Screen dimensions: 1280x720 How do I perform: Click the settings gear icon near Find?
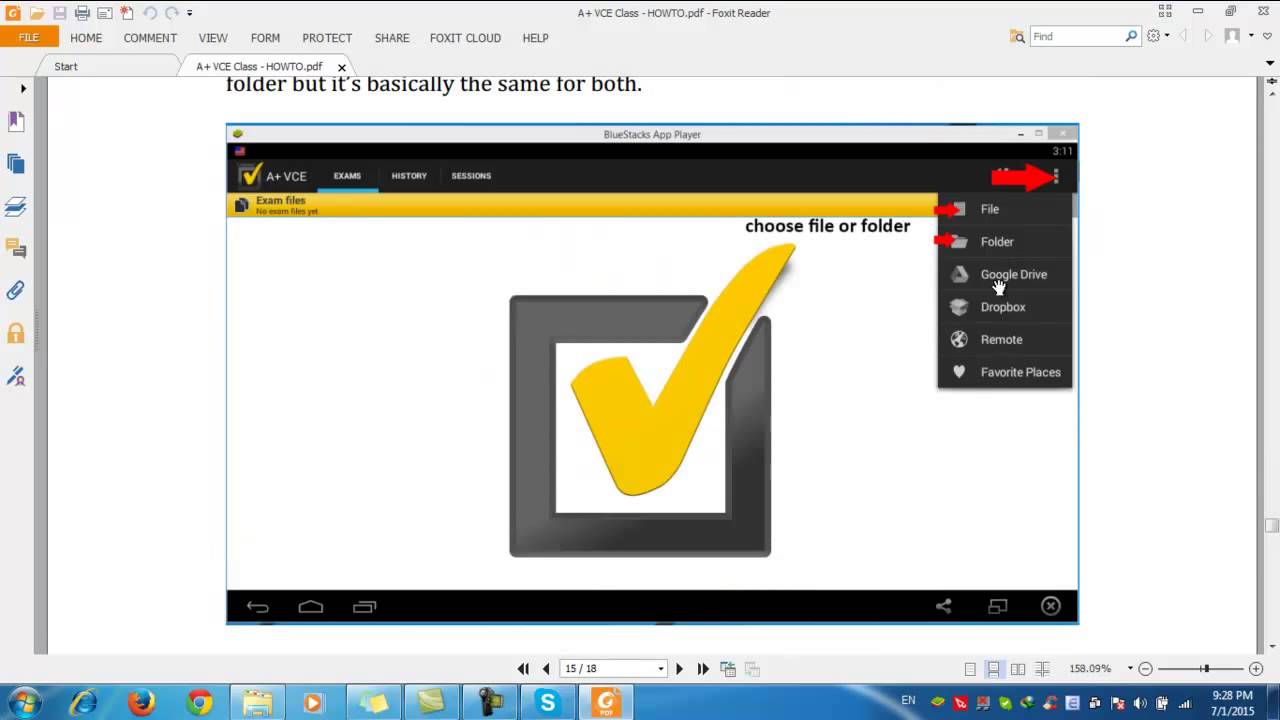1154,36
